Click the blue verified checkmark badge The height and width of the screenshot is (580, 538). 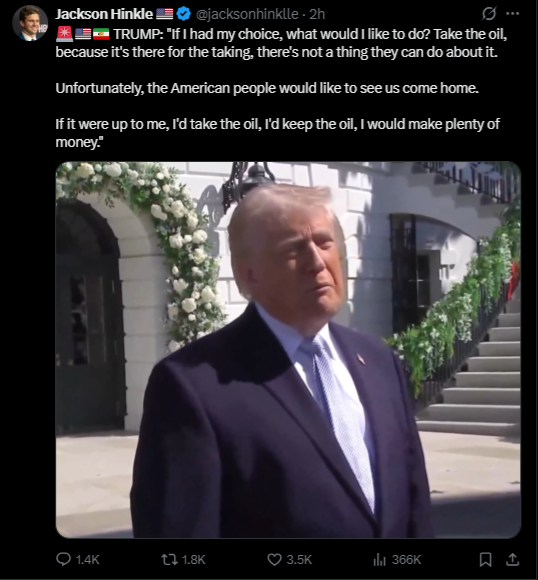pos(184,14)
